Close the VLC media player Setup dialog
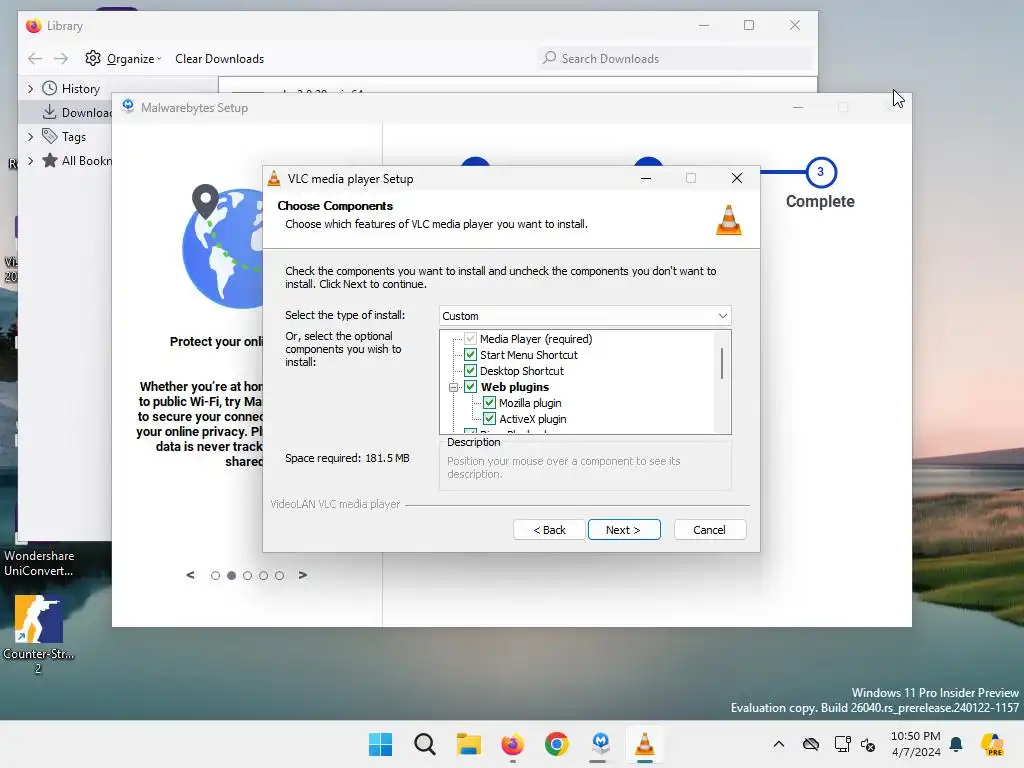 point(737,178)
